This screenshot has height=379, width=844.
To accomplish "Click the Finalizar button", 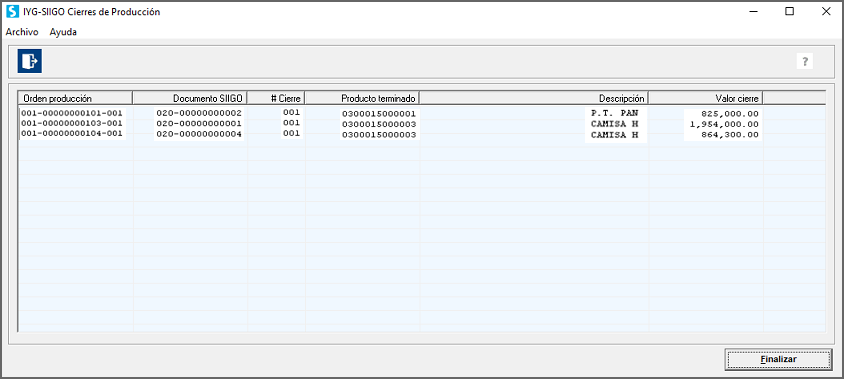I will 778,359.
